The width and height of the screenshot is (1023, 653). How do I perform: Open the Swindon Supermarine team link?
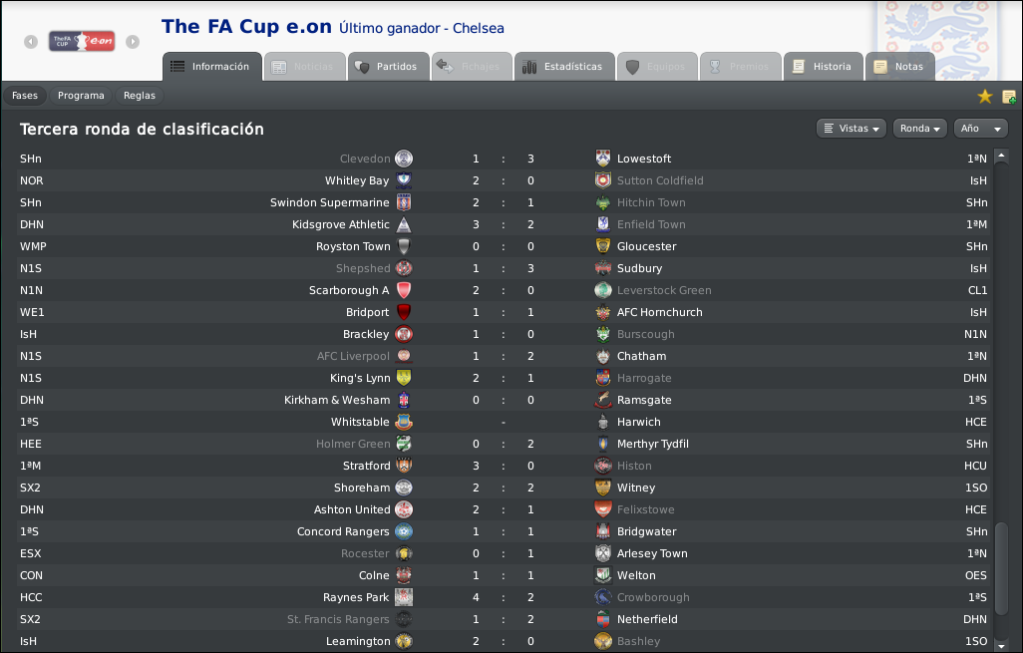(x=329, y=203)
